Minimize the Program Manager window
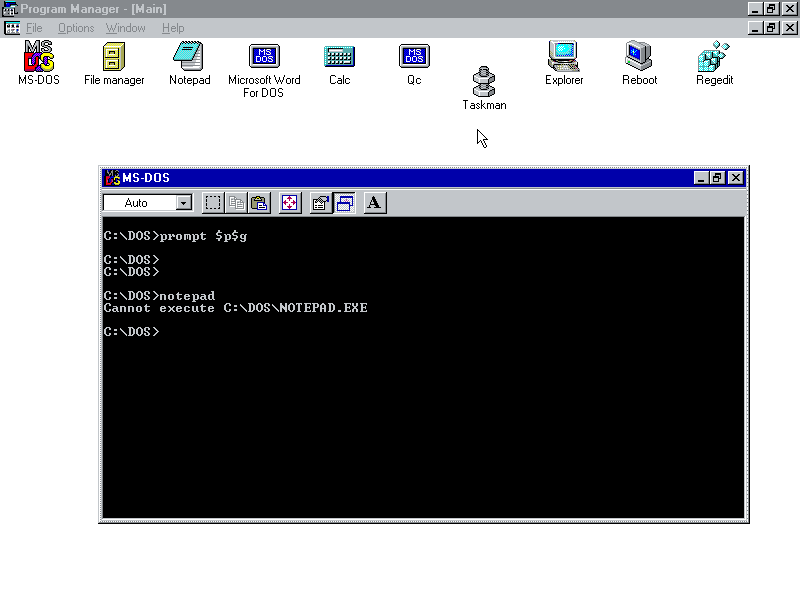The image size is (800, 600). (755, 9)
